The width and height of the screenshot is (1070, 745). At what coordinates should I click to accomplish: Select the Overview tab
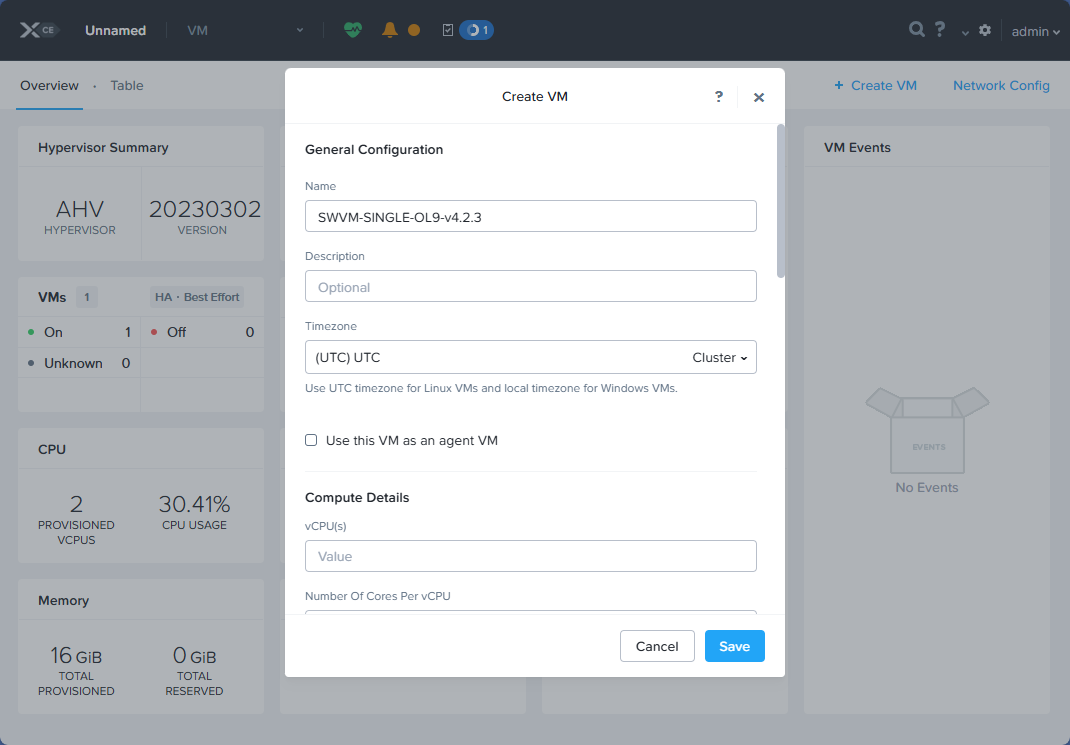click(49, 85)
